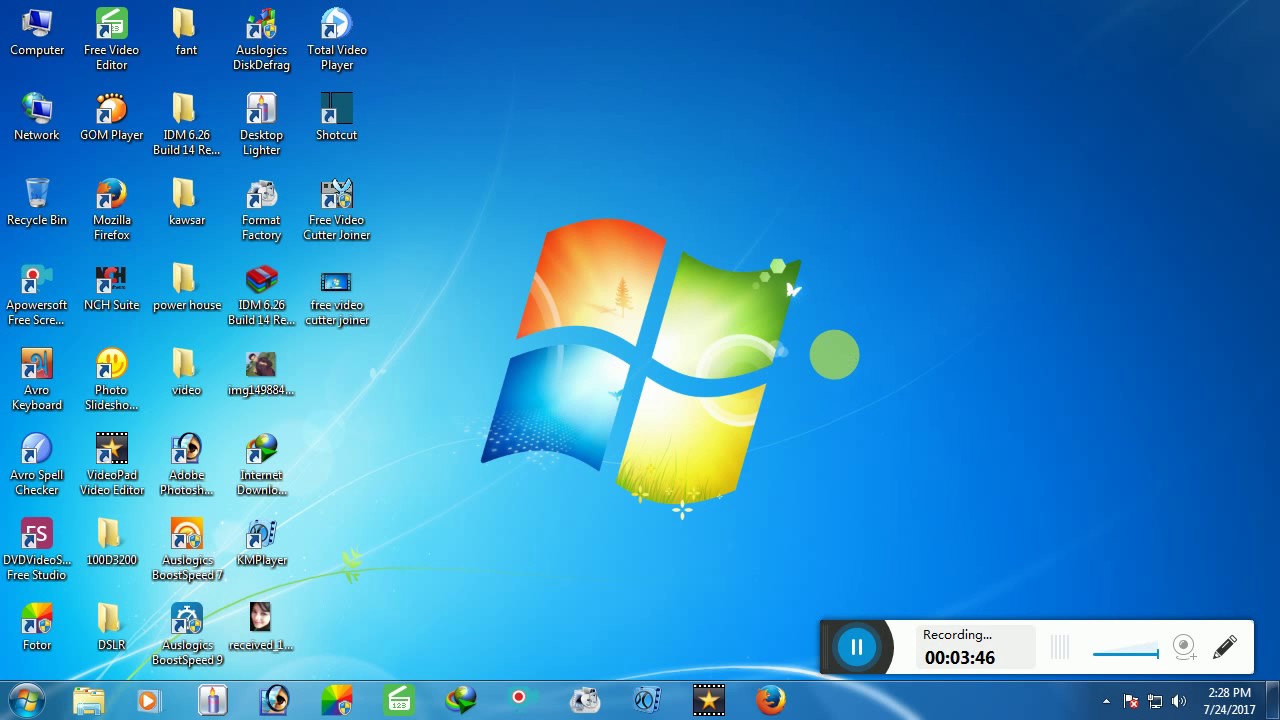1280x720 pixels.
Task: Select the Shotcut desktop shortcut
Action: (x=336, y=118)
